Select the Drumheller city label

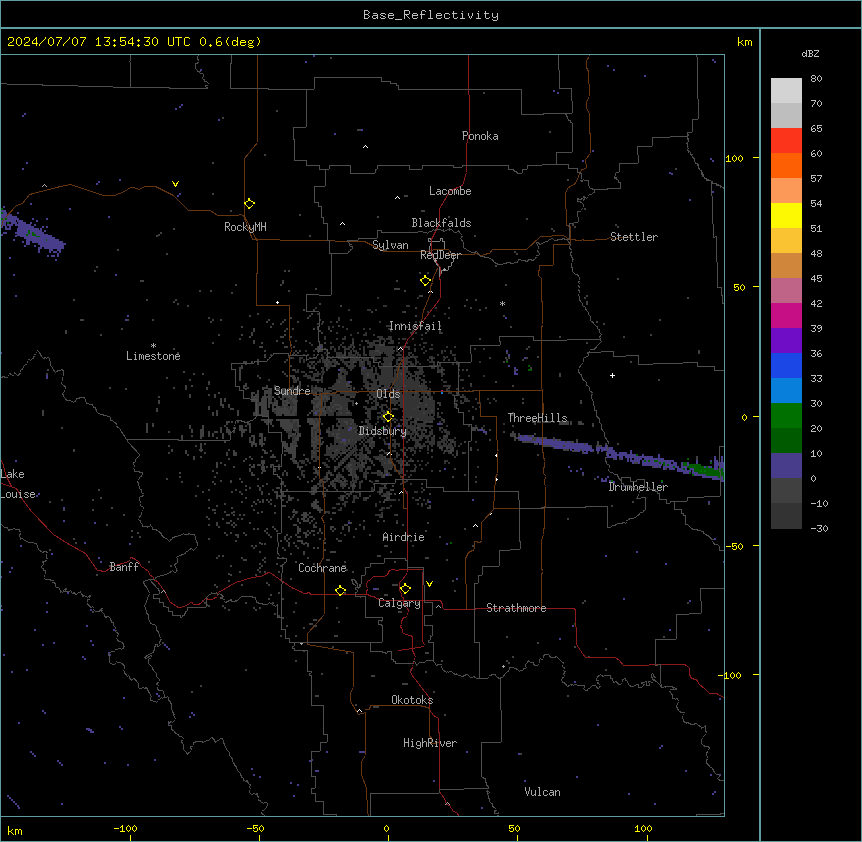tap(638, 487)
